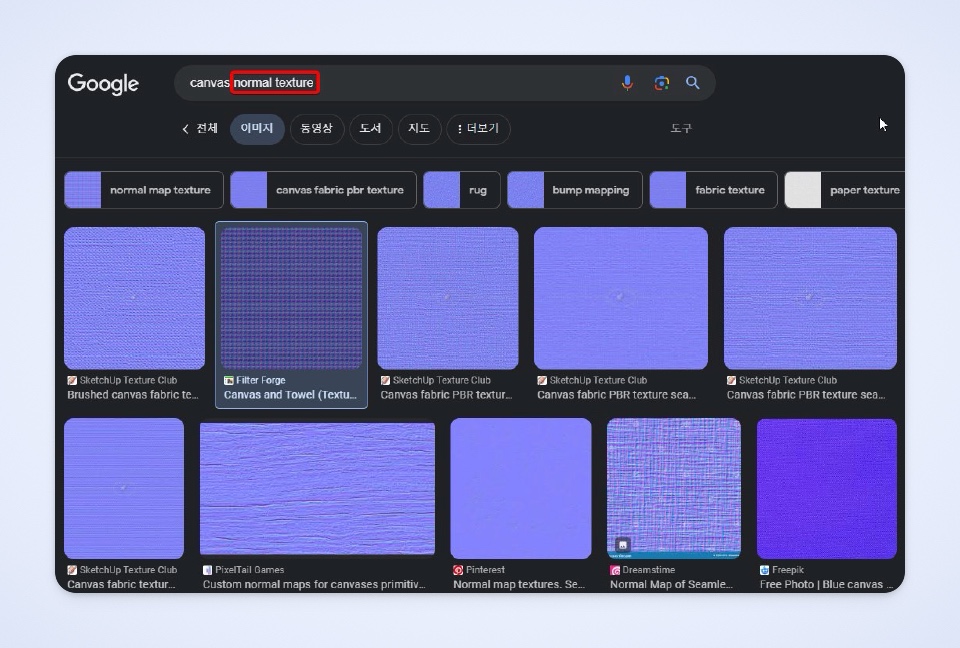Open Google Lens image search
This screenshot has height=648, width=960.
coord(661,83)
